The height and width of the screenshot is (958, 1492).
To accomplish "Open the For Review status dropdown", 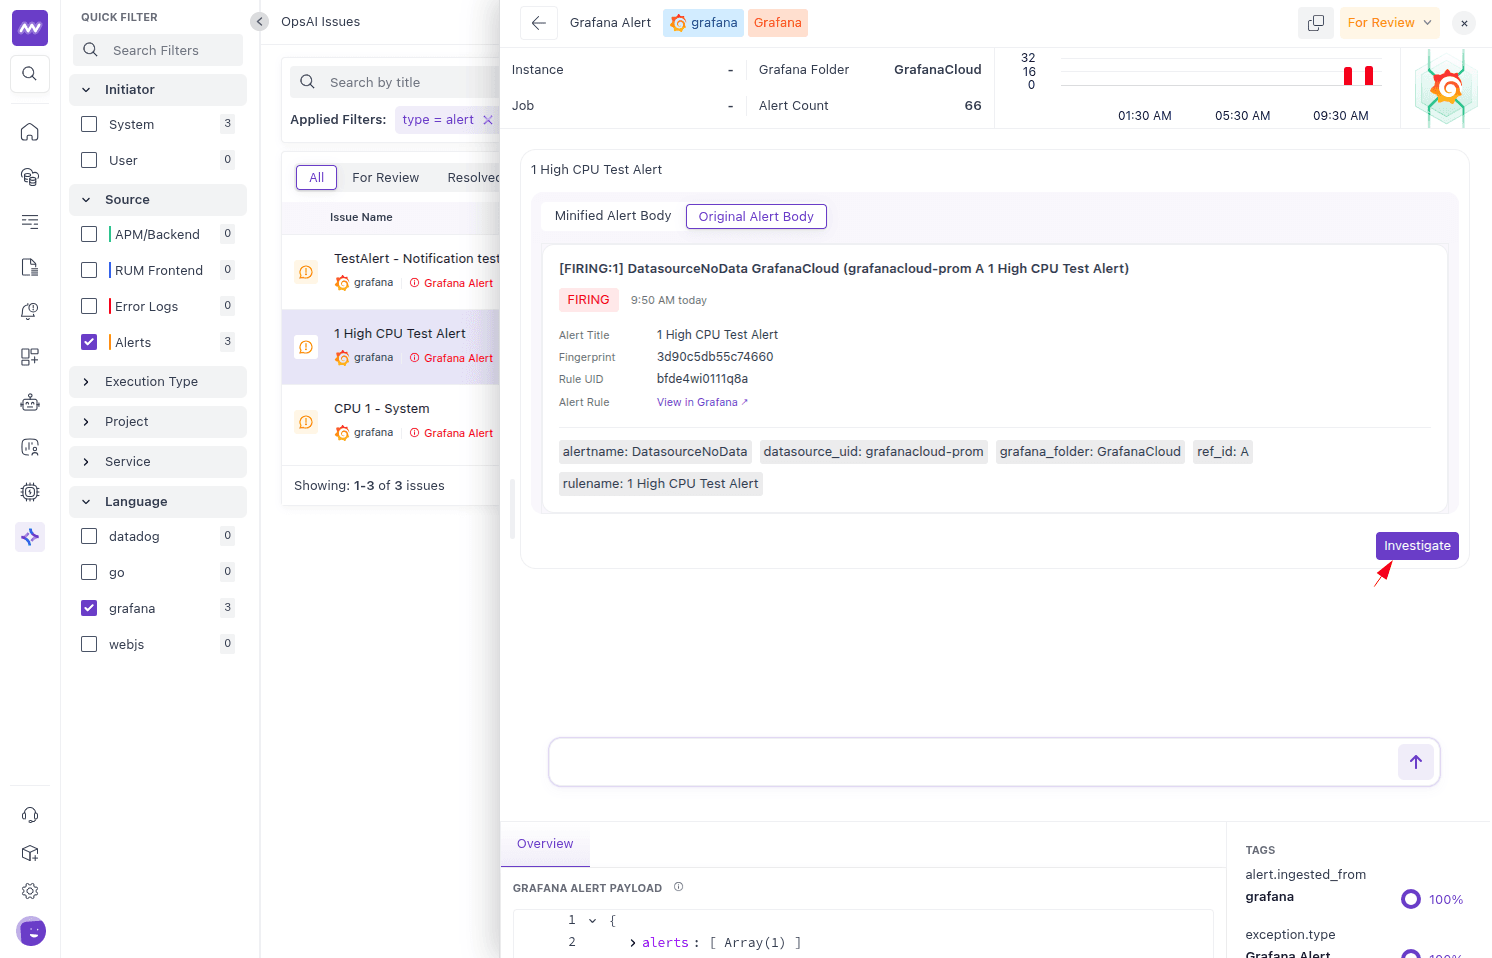I will pyautogui.click(x=1389, y=23).
